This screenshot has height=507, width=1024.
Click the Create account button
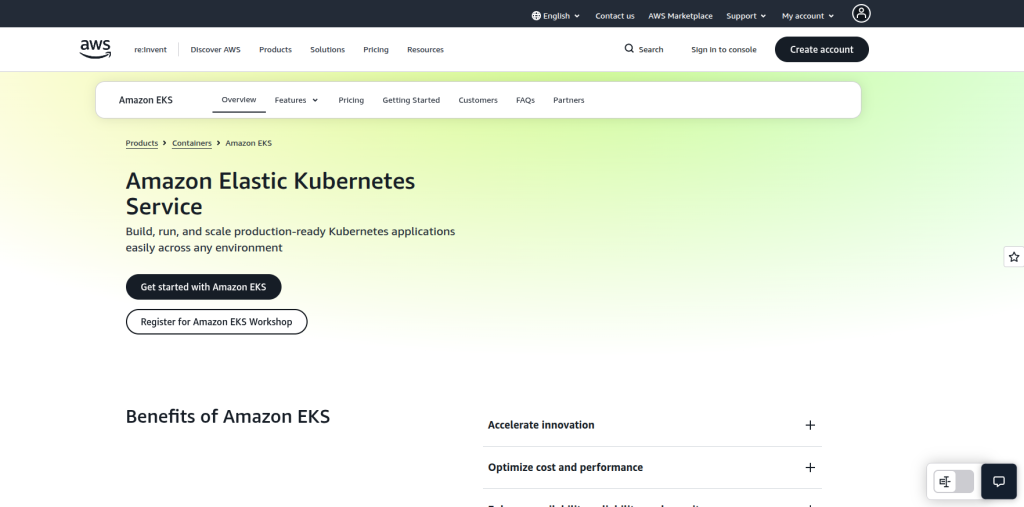click(x=822, y=50)
